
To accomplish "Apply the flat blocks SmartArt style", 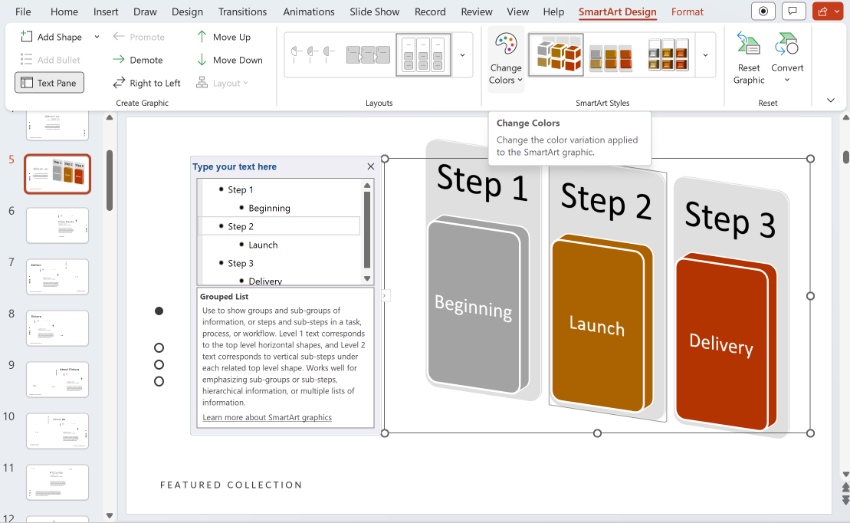I will [x=610, y=57].
